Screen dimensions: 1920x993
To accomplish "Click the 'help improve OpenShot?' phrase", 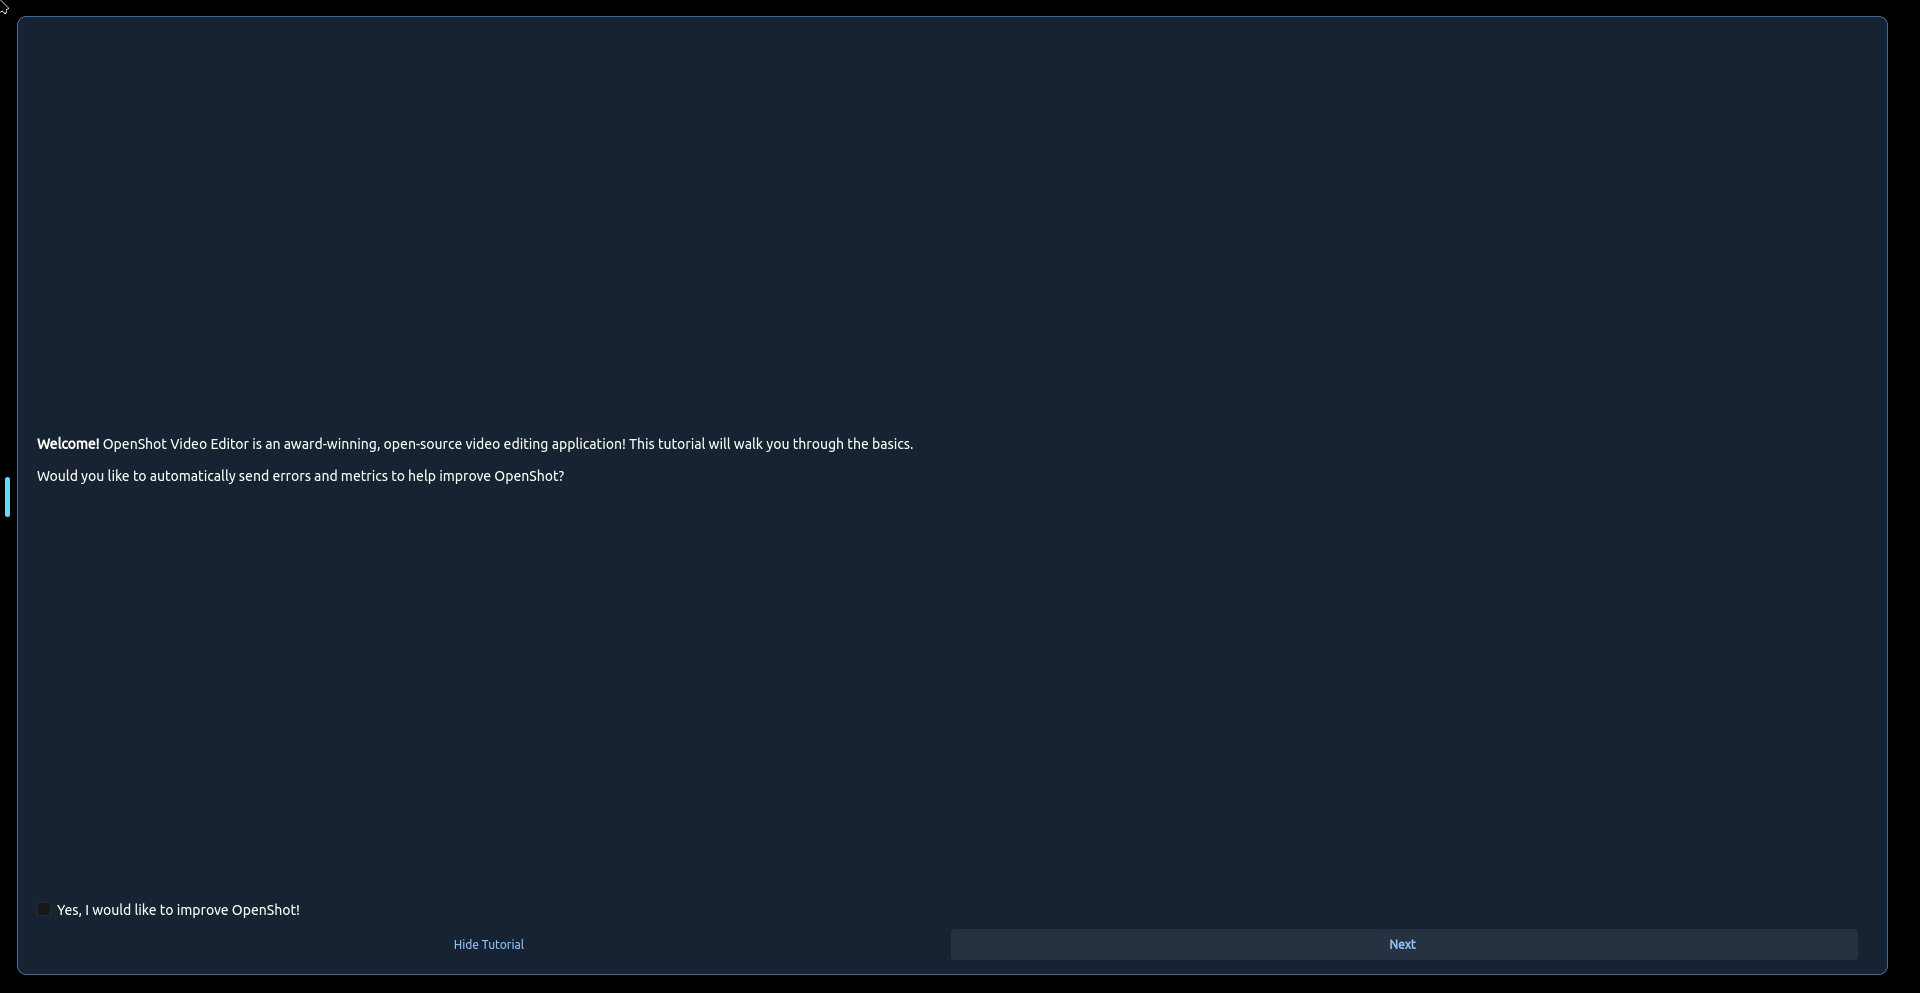I will click(486, 476).
